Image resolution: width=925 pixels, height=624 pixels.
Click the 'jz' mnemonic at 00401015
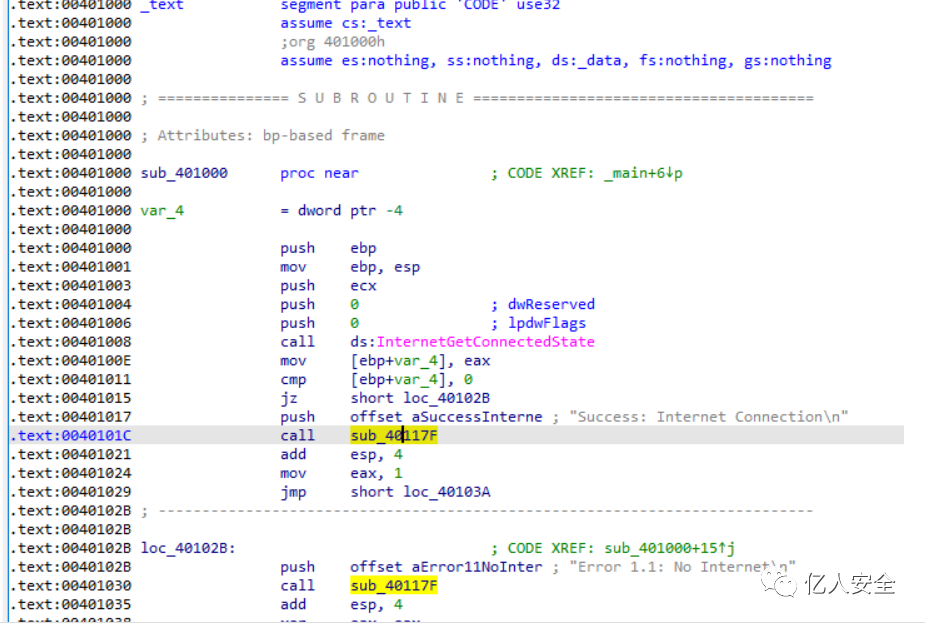tap(288, 398)
